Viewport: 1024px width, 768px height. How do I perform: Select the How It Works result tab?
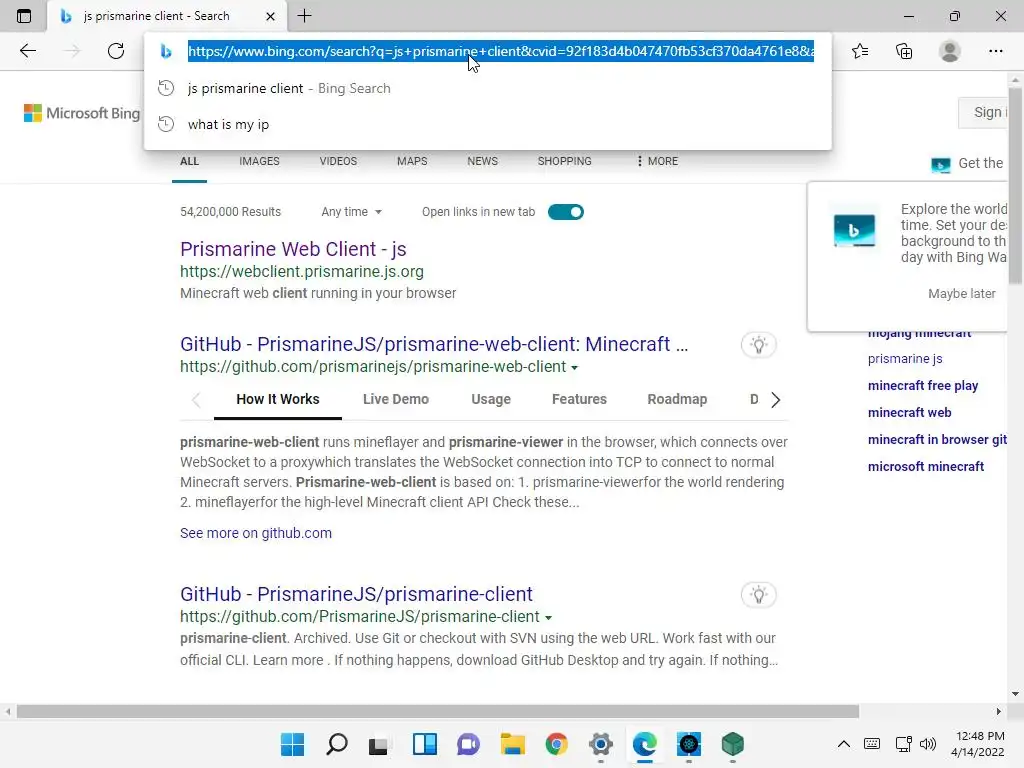(x=278, y=399)
